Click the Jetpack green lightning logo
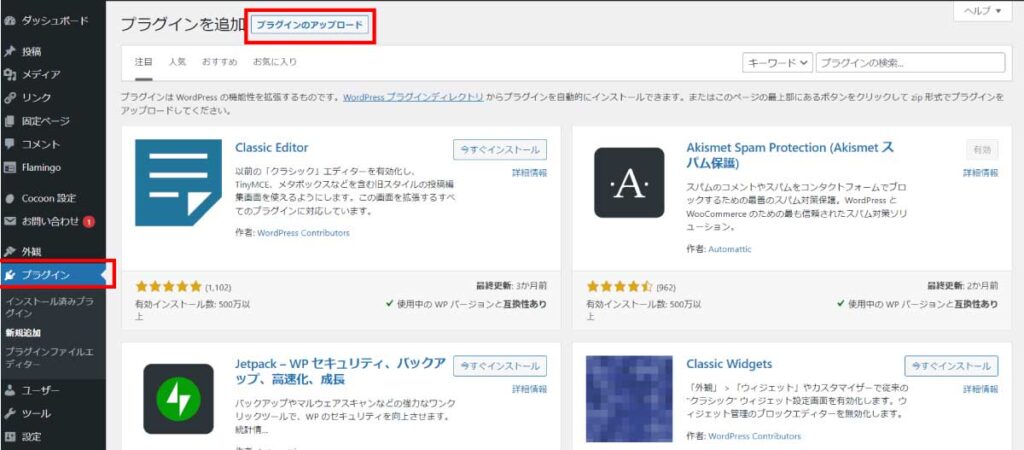1024x450 pixels. 178,399
